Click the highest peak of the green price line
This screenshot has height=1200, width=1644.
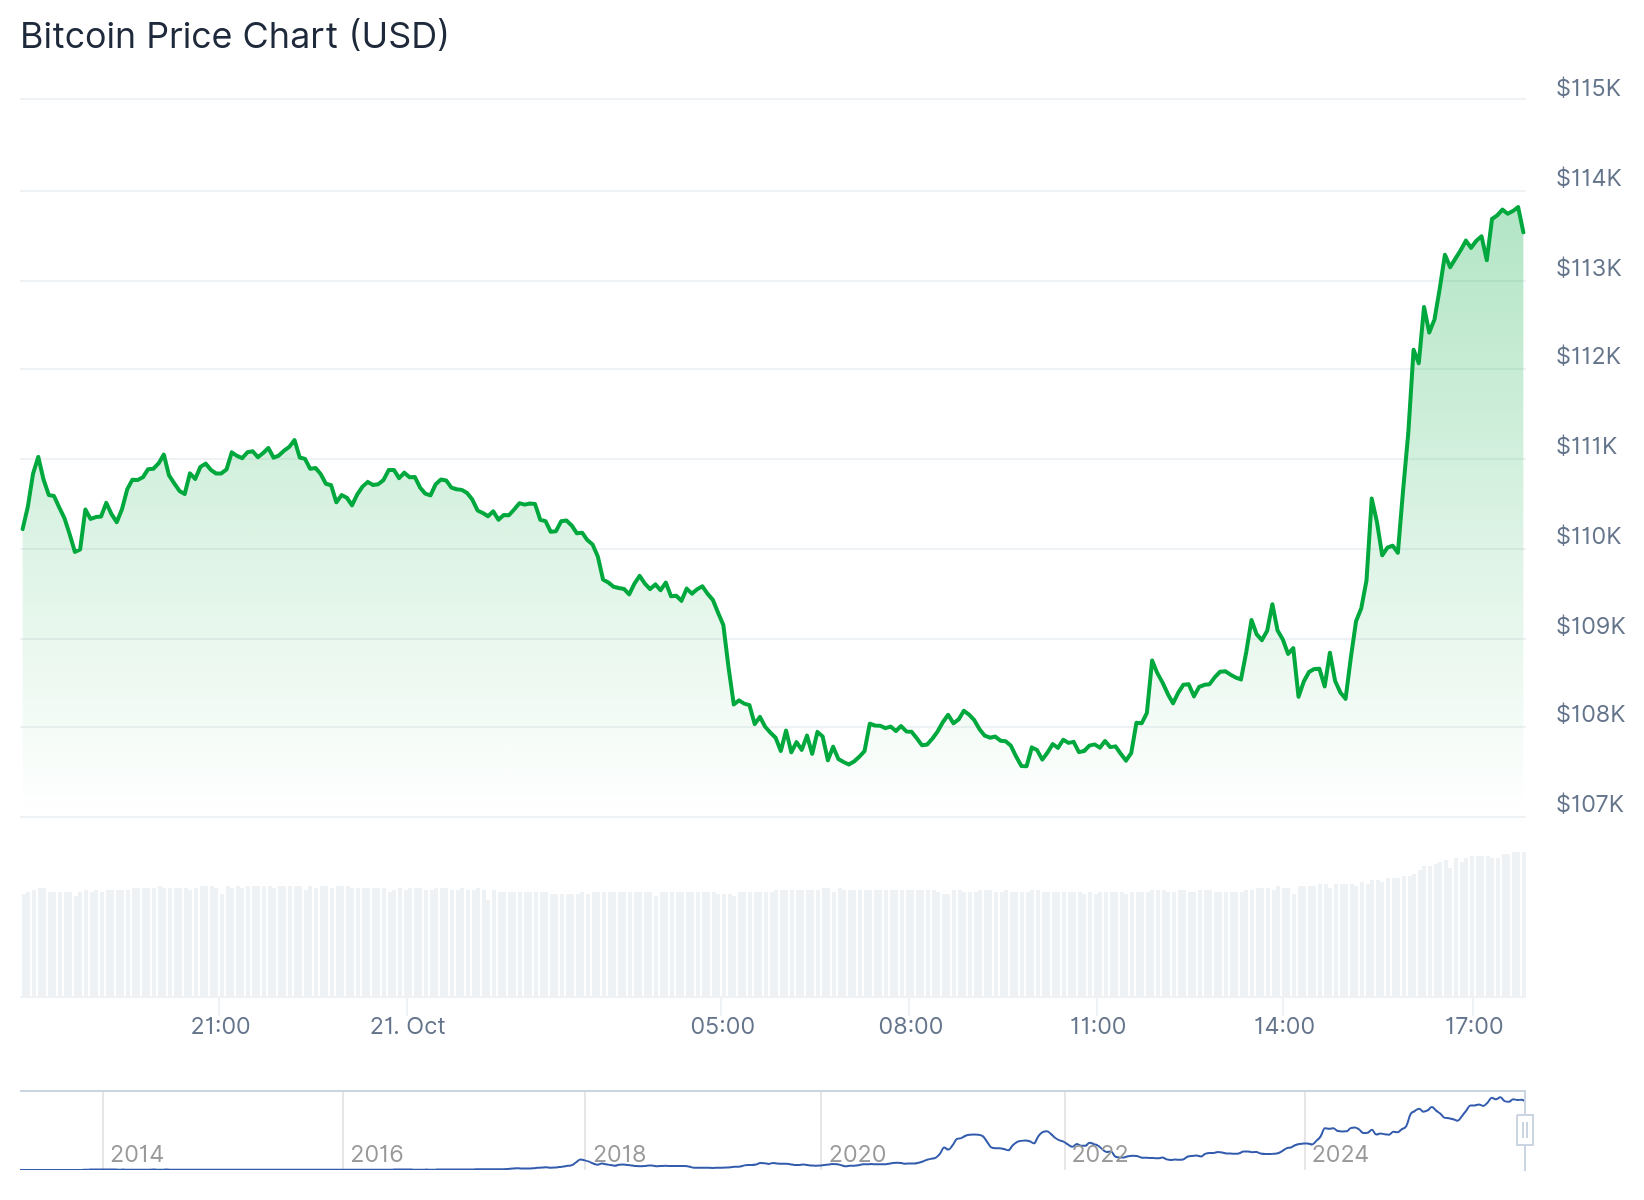coord(1518,208)
